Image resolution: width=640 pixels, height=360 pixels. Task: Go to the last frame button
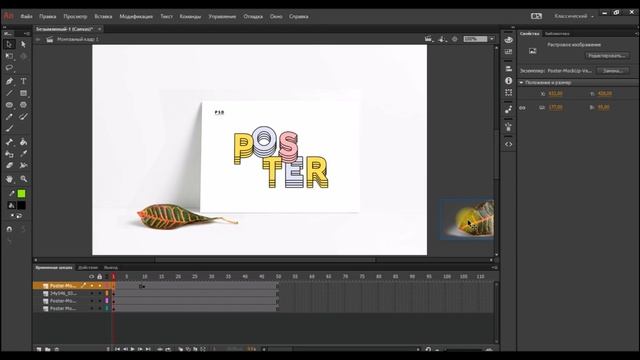(x=148, y=349)
